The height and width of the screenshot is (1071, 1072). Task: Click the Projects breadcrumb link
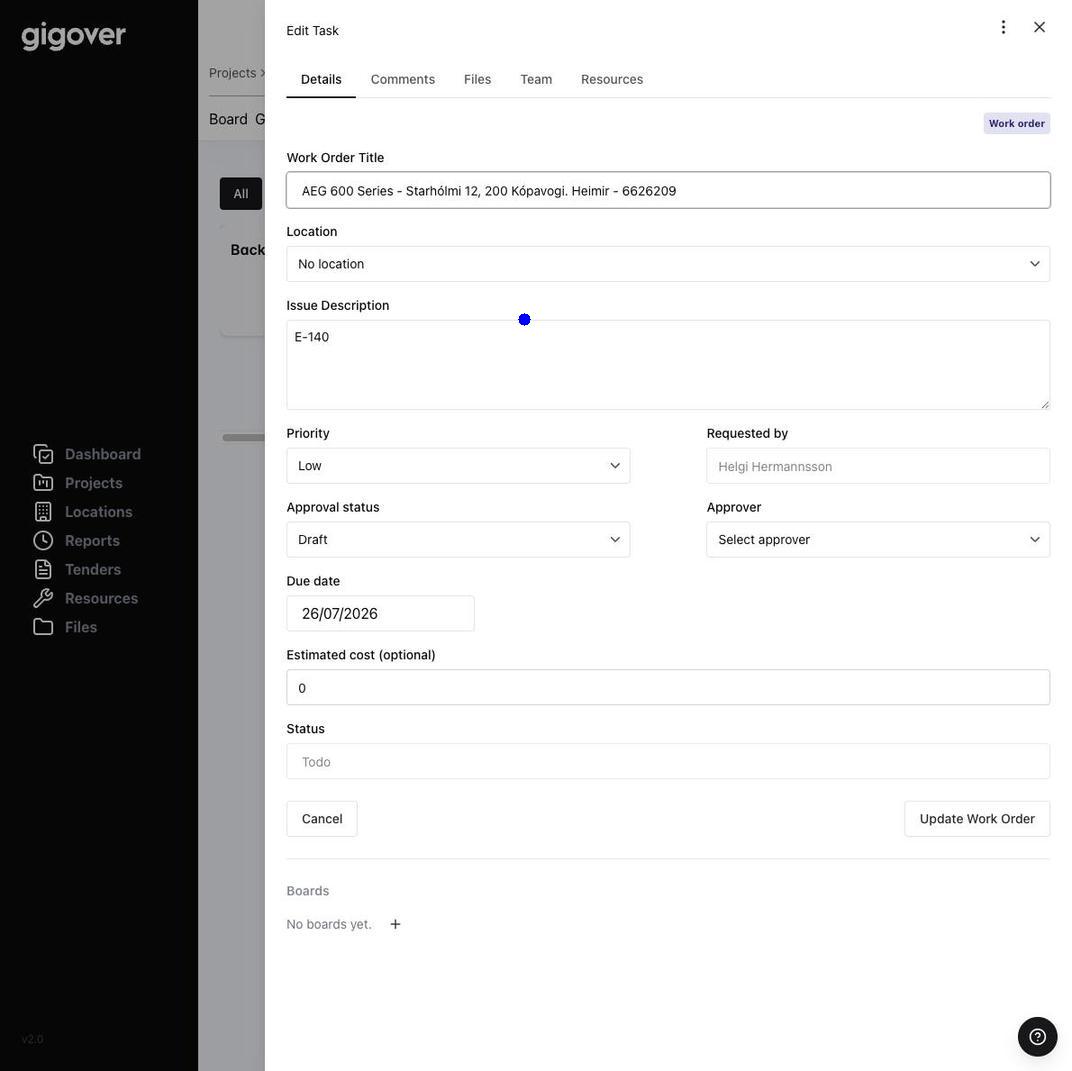[232, 72]
